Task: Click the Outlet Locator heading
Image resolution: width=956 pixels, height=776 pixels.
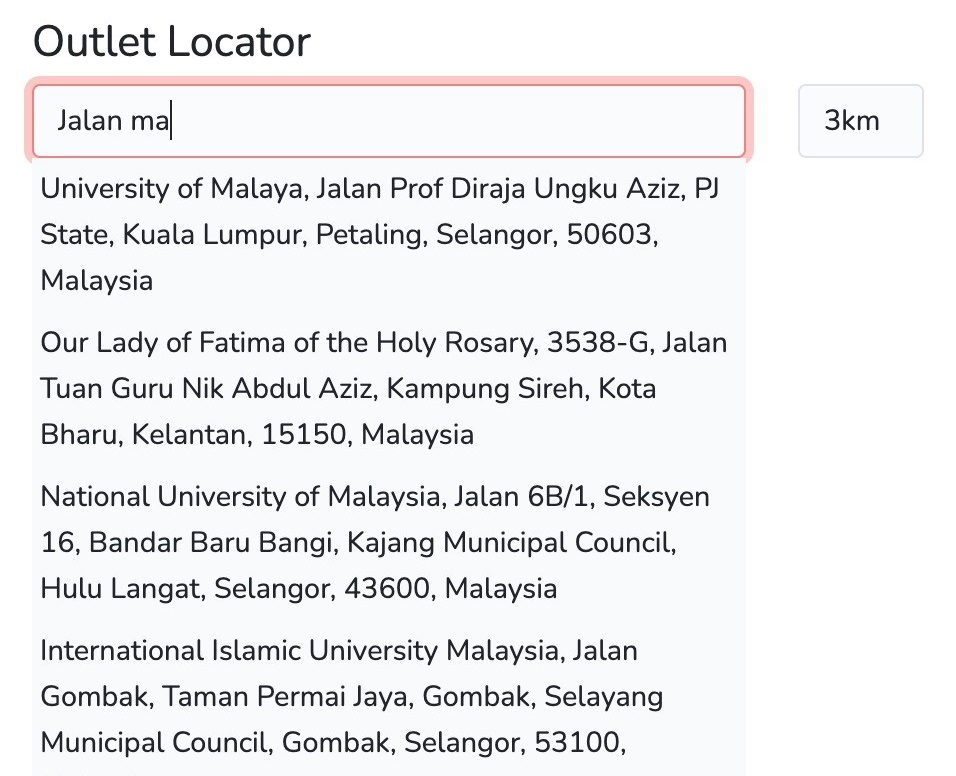Action: 172,41
